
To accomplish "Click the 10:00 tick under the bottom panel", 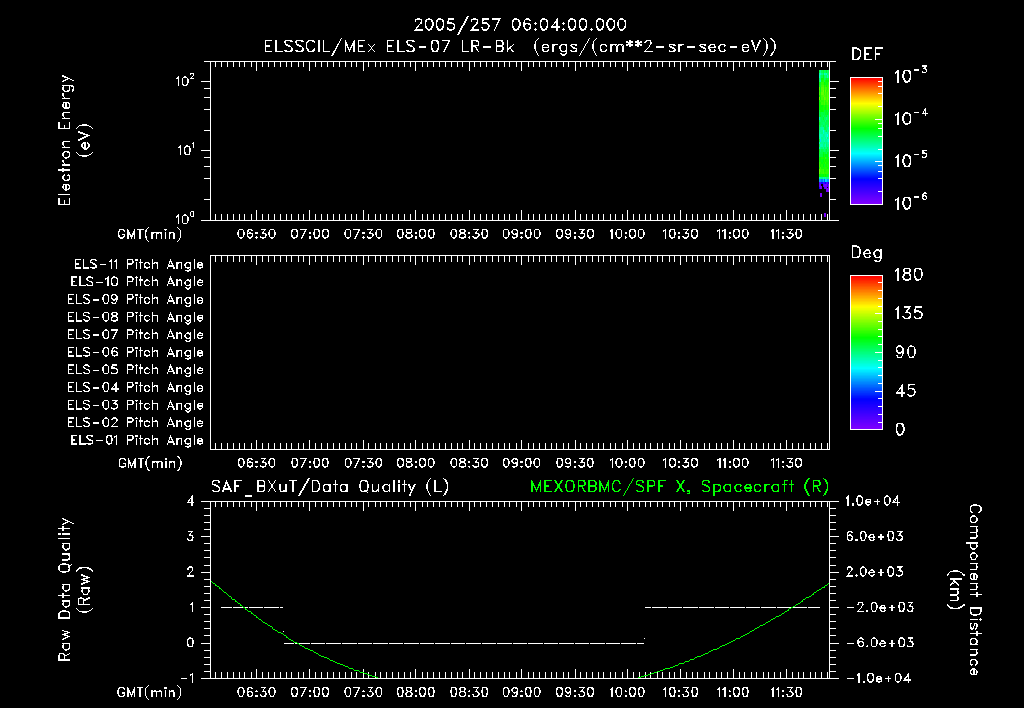I will (x=627, y=692).
